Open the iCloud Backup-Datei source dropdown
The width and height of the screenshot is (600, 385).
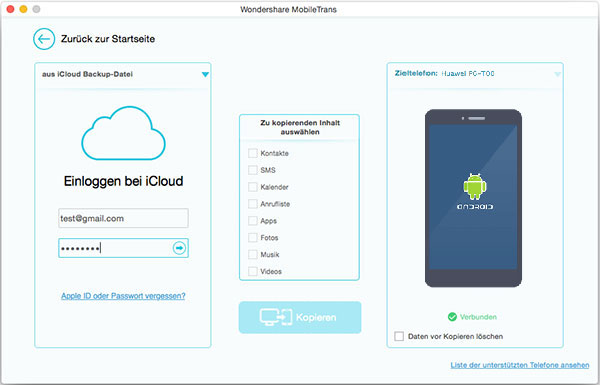click(205, 74)
